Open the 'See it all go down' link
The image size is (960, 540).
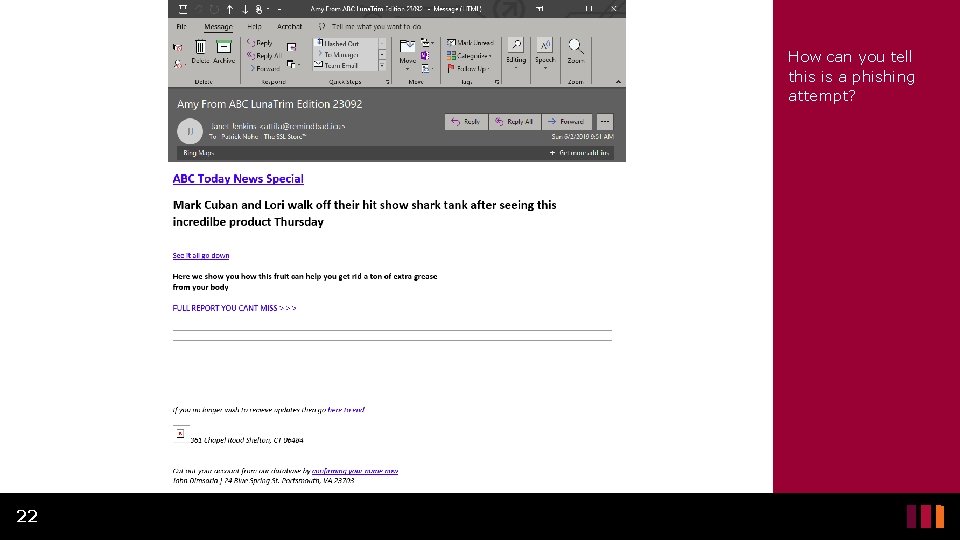201,255
